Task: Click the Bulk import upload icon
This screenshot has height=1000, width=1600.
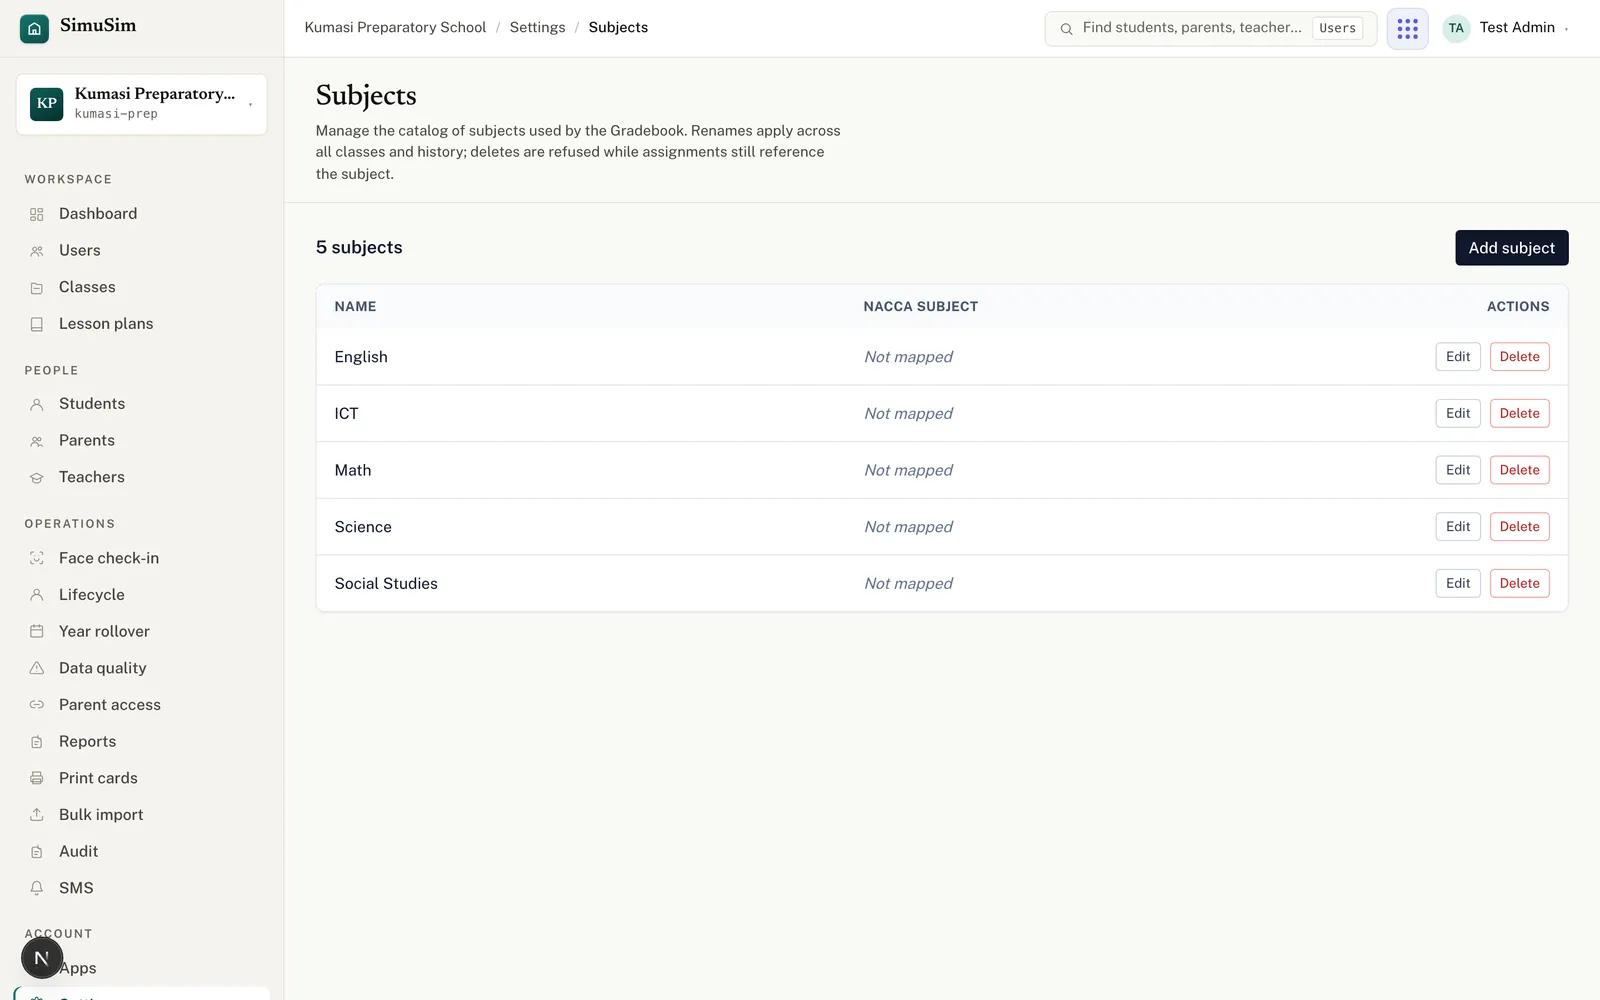Action: [x=37, y=815]
